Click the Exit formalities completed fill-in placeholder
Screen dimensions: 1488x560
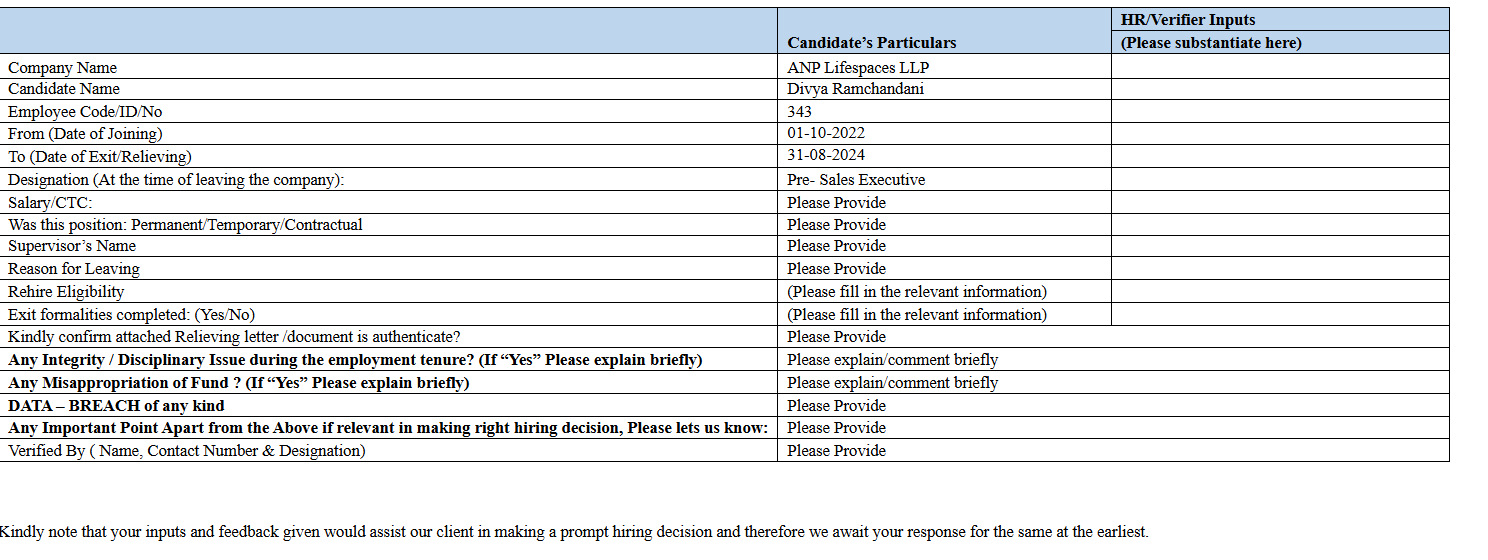click(916, 315)
